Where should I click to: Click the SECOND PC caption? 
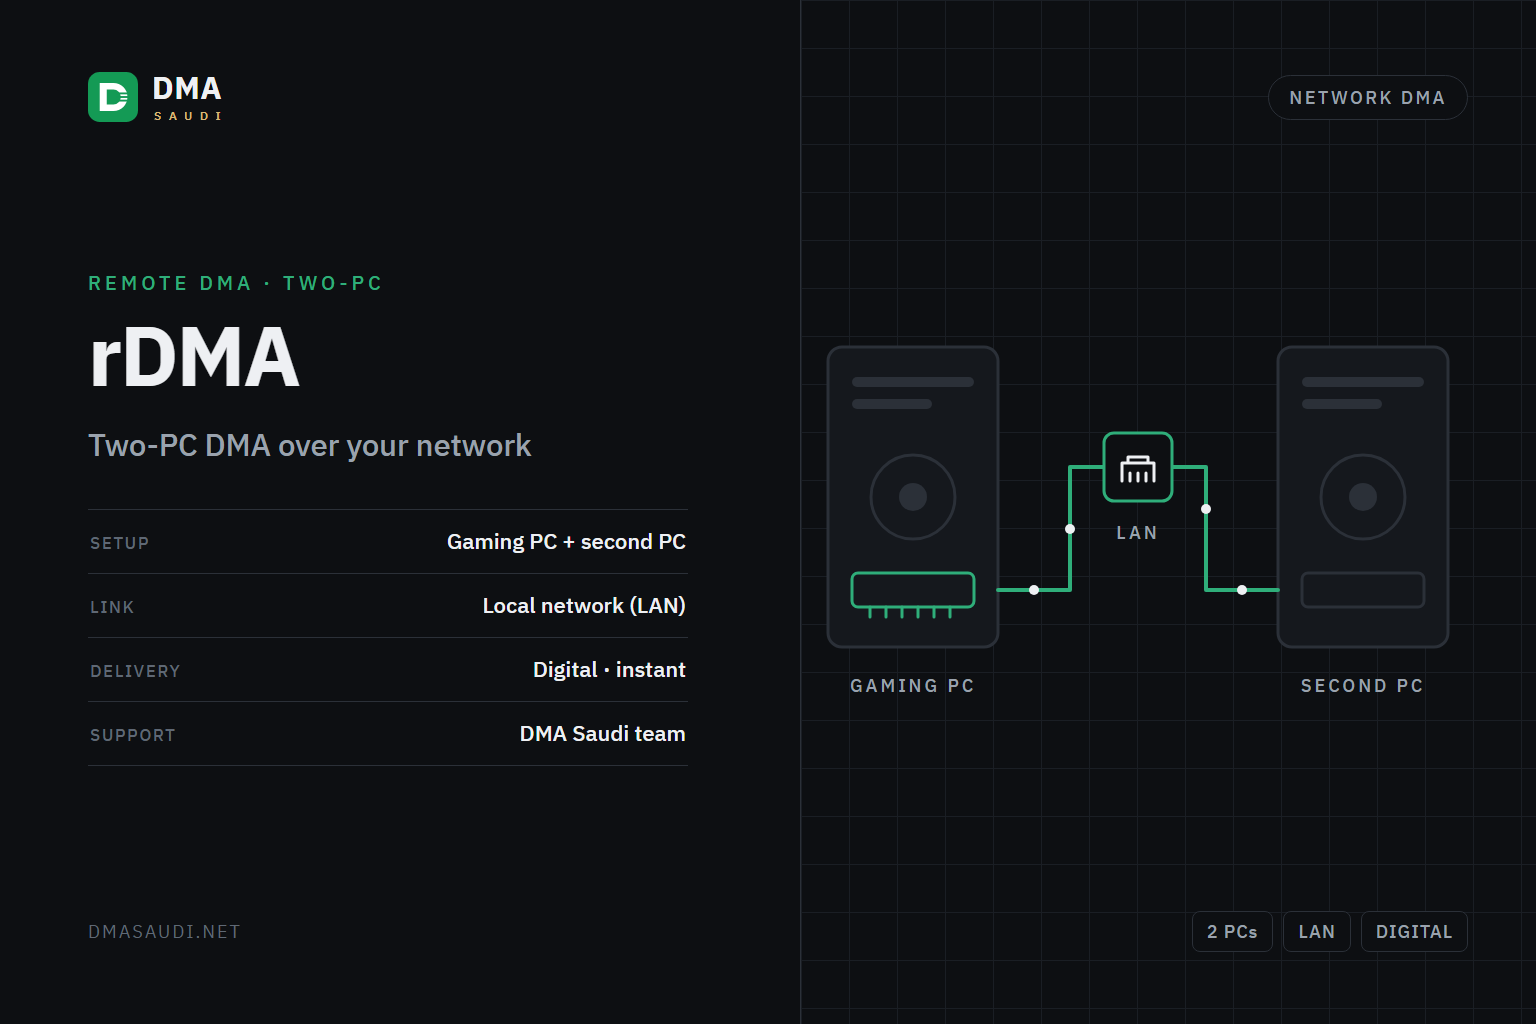tap(1362, 686)
